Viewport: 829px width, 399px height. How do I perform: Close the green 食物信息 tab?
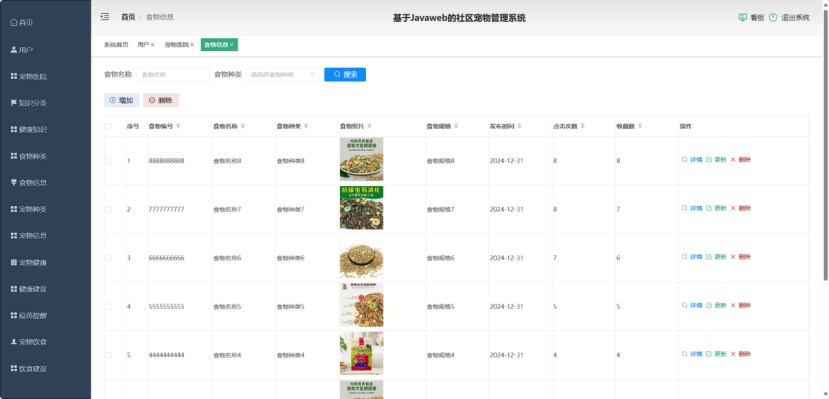(232, 45)
